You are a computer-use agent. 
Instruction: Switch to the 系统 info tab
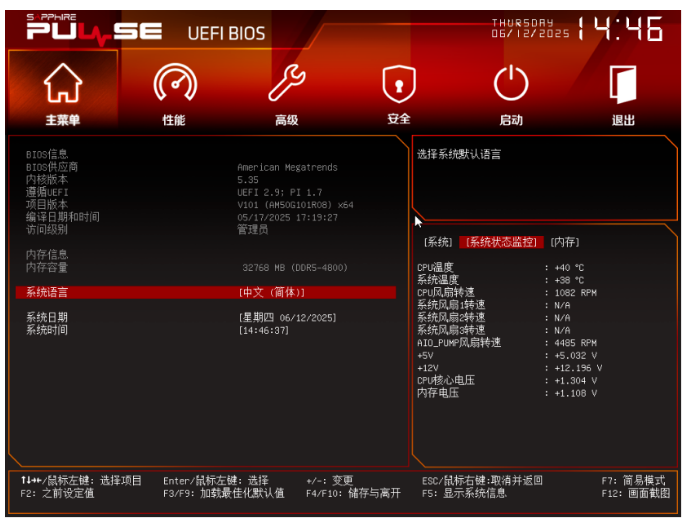(438, 242)
